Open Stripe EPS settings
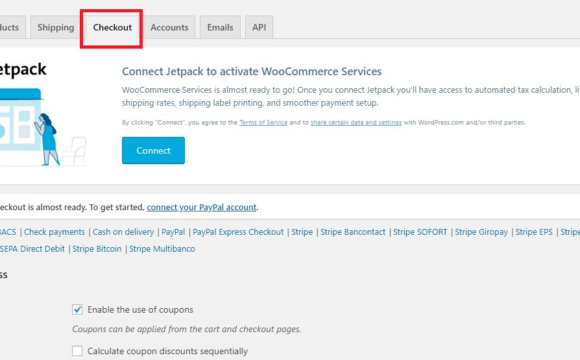 click(x=534, y=232)
